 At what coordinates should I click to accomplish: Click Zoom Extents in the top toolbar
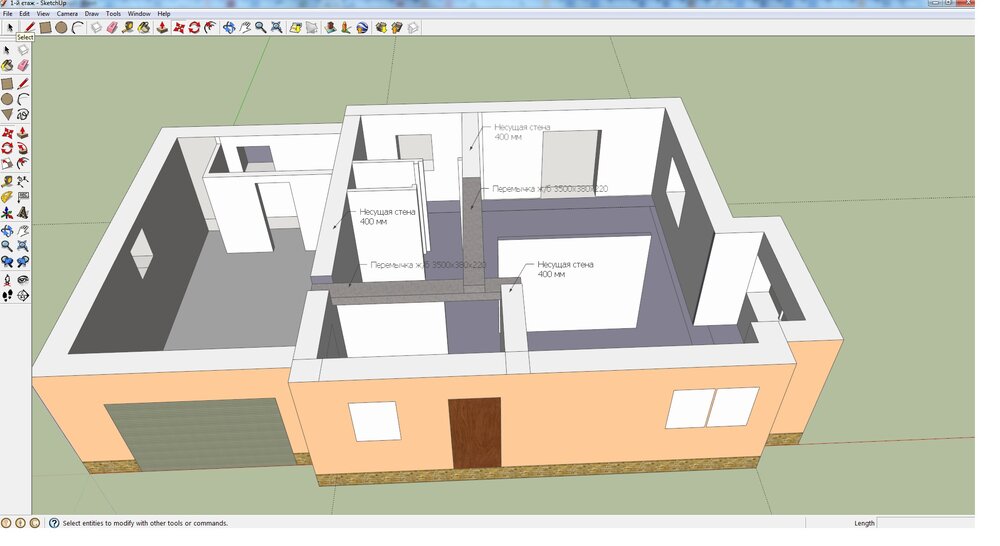point(276,28)
